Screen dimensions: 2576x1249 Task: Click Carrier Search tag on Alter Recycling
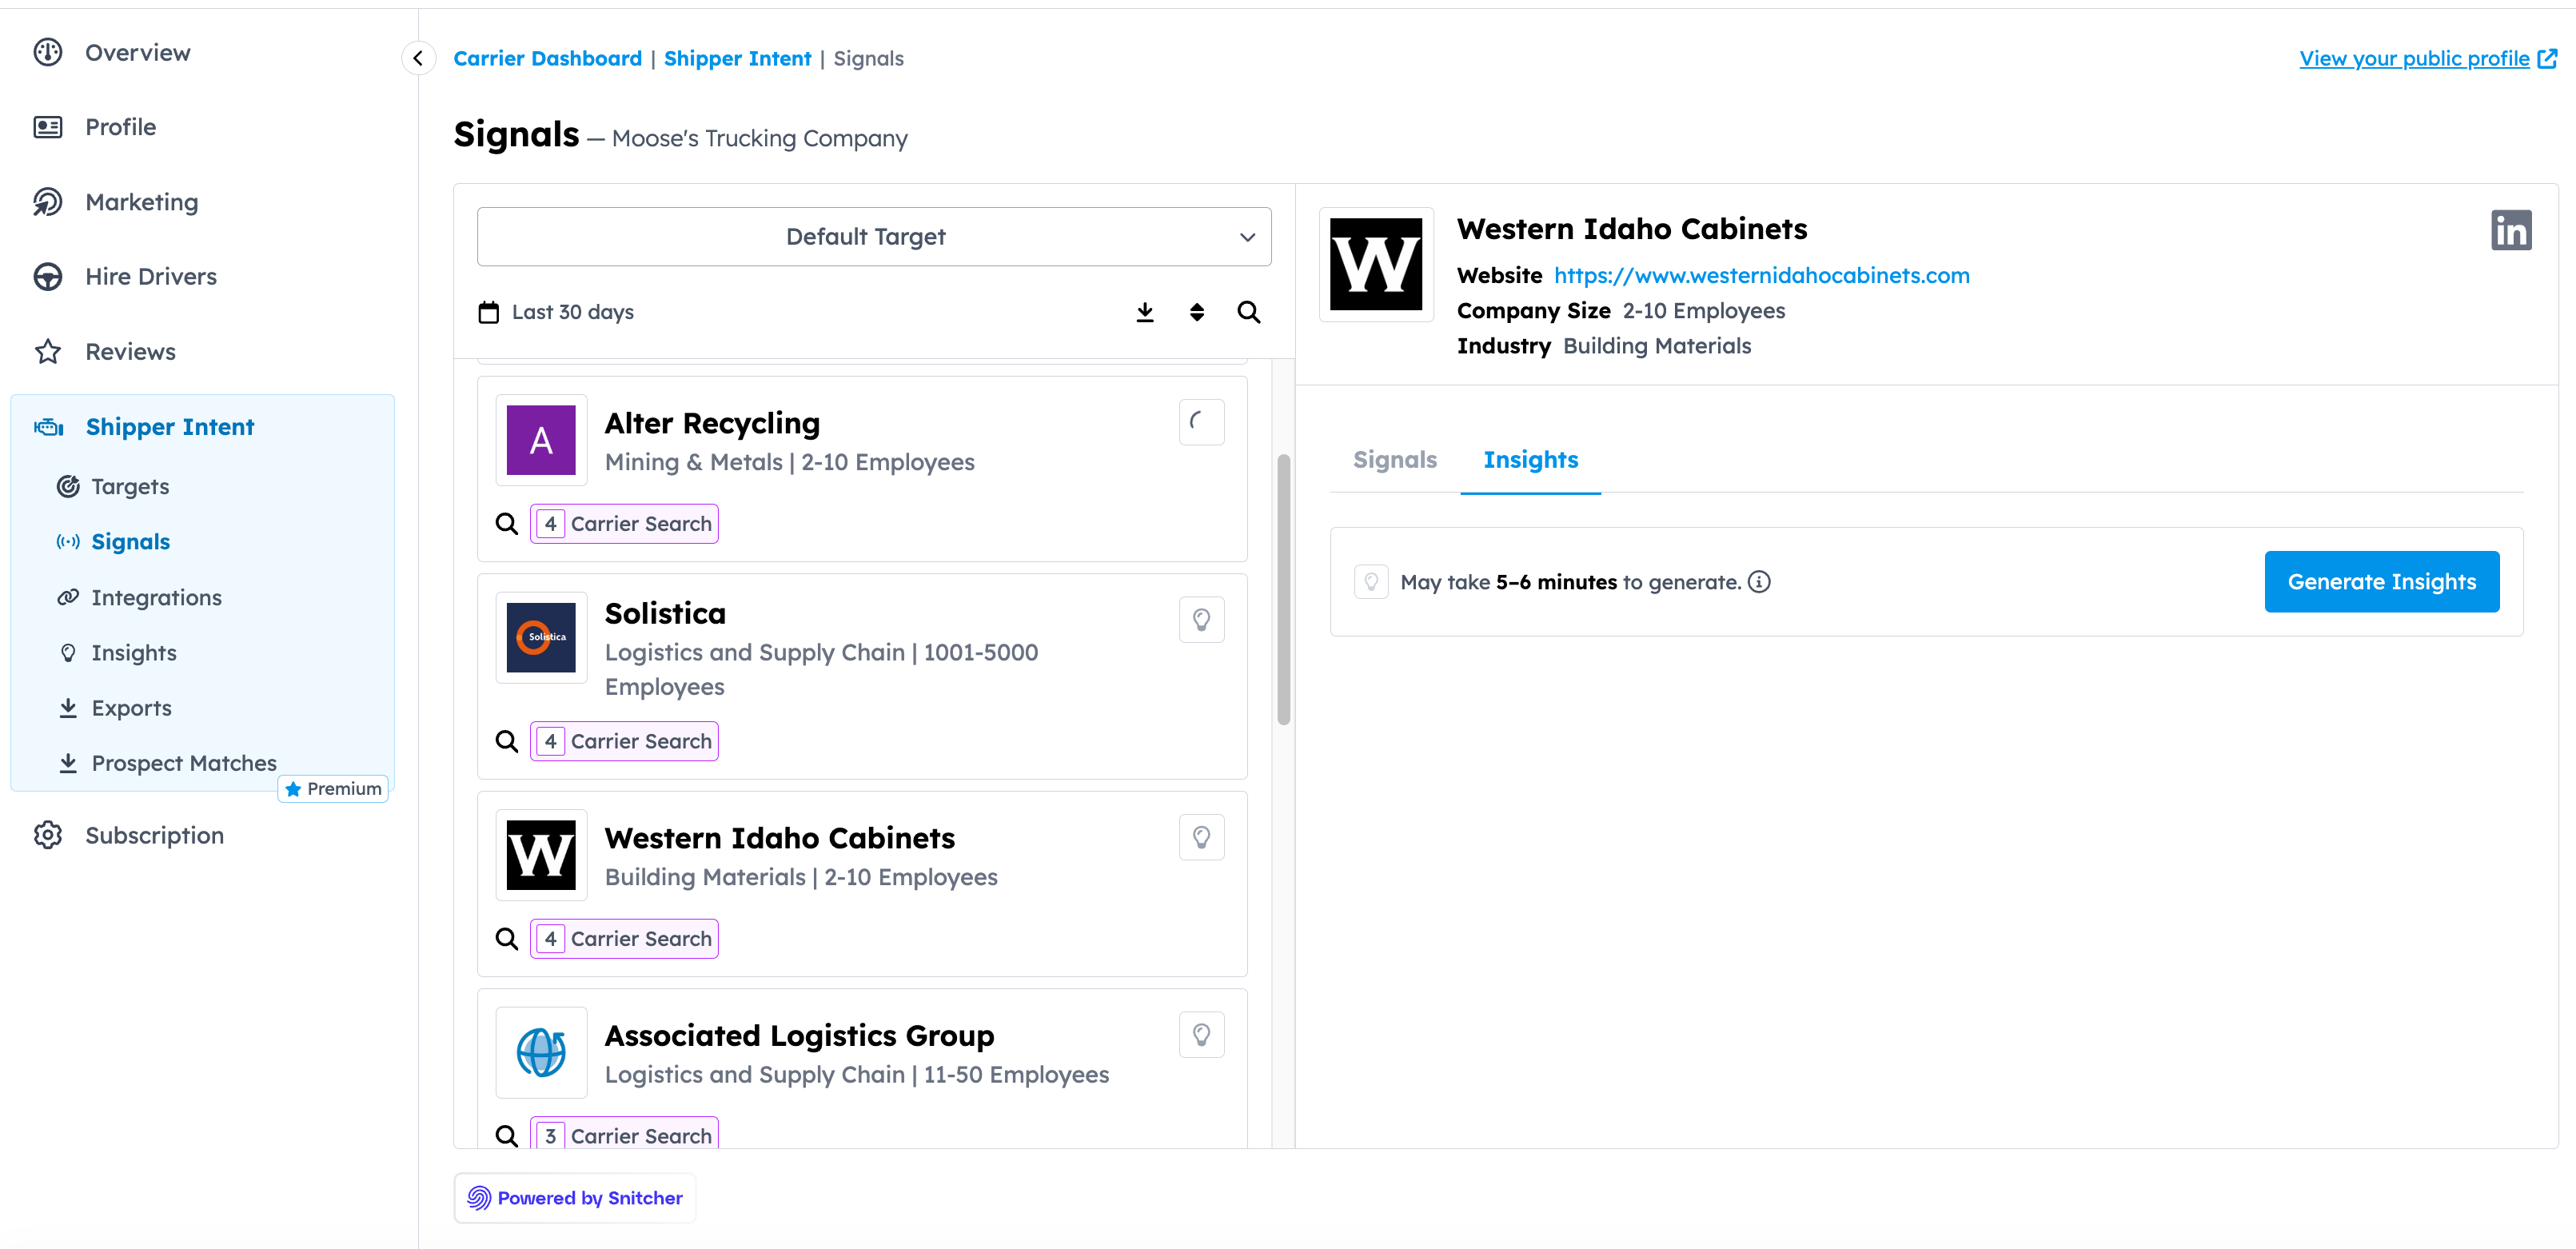click(x=624, y=524)
